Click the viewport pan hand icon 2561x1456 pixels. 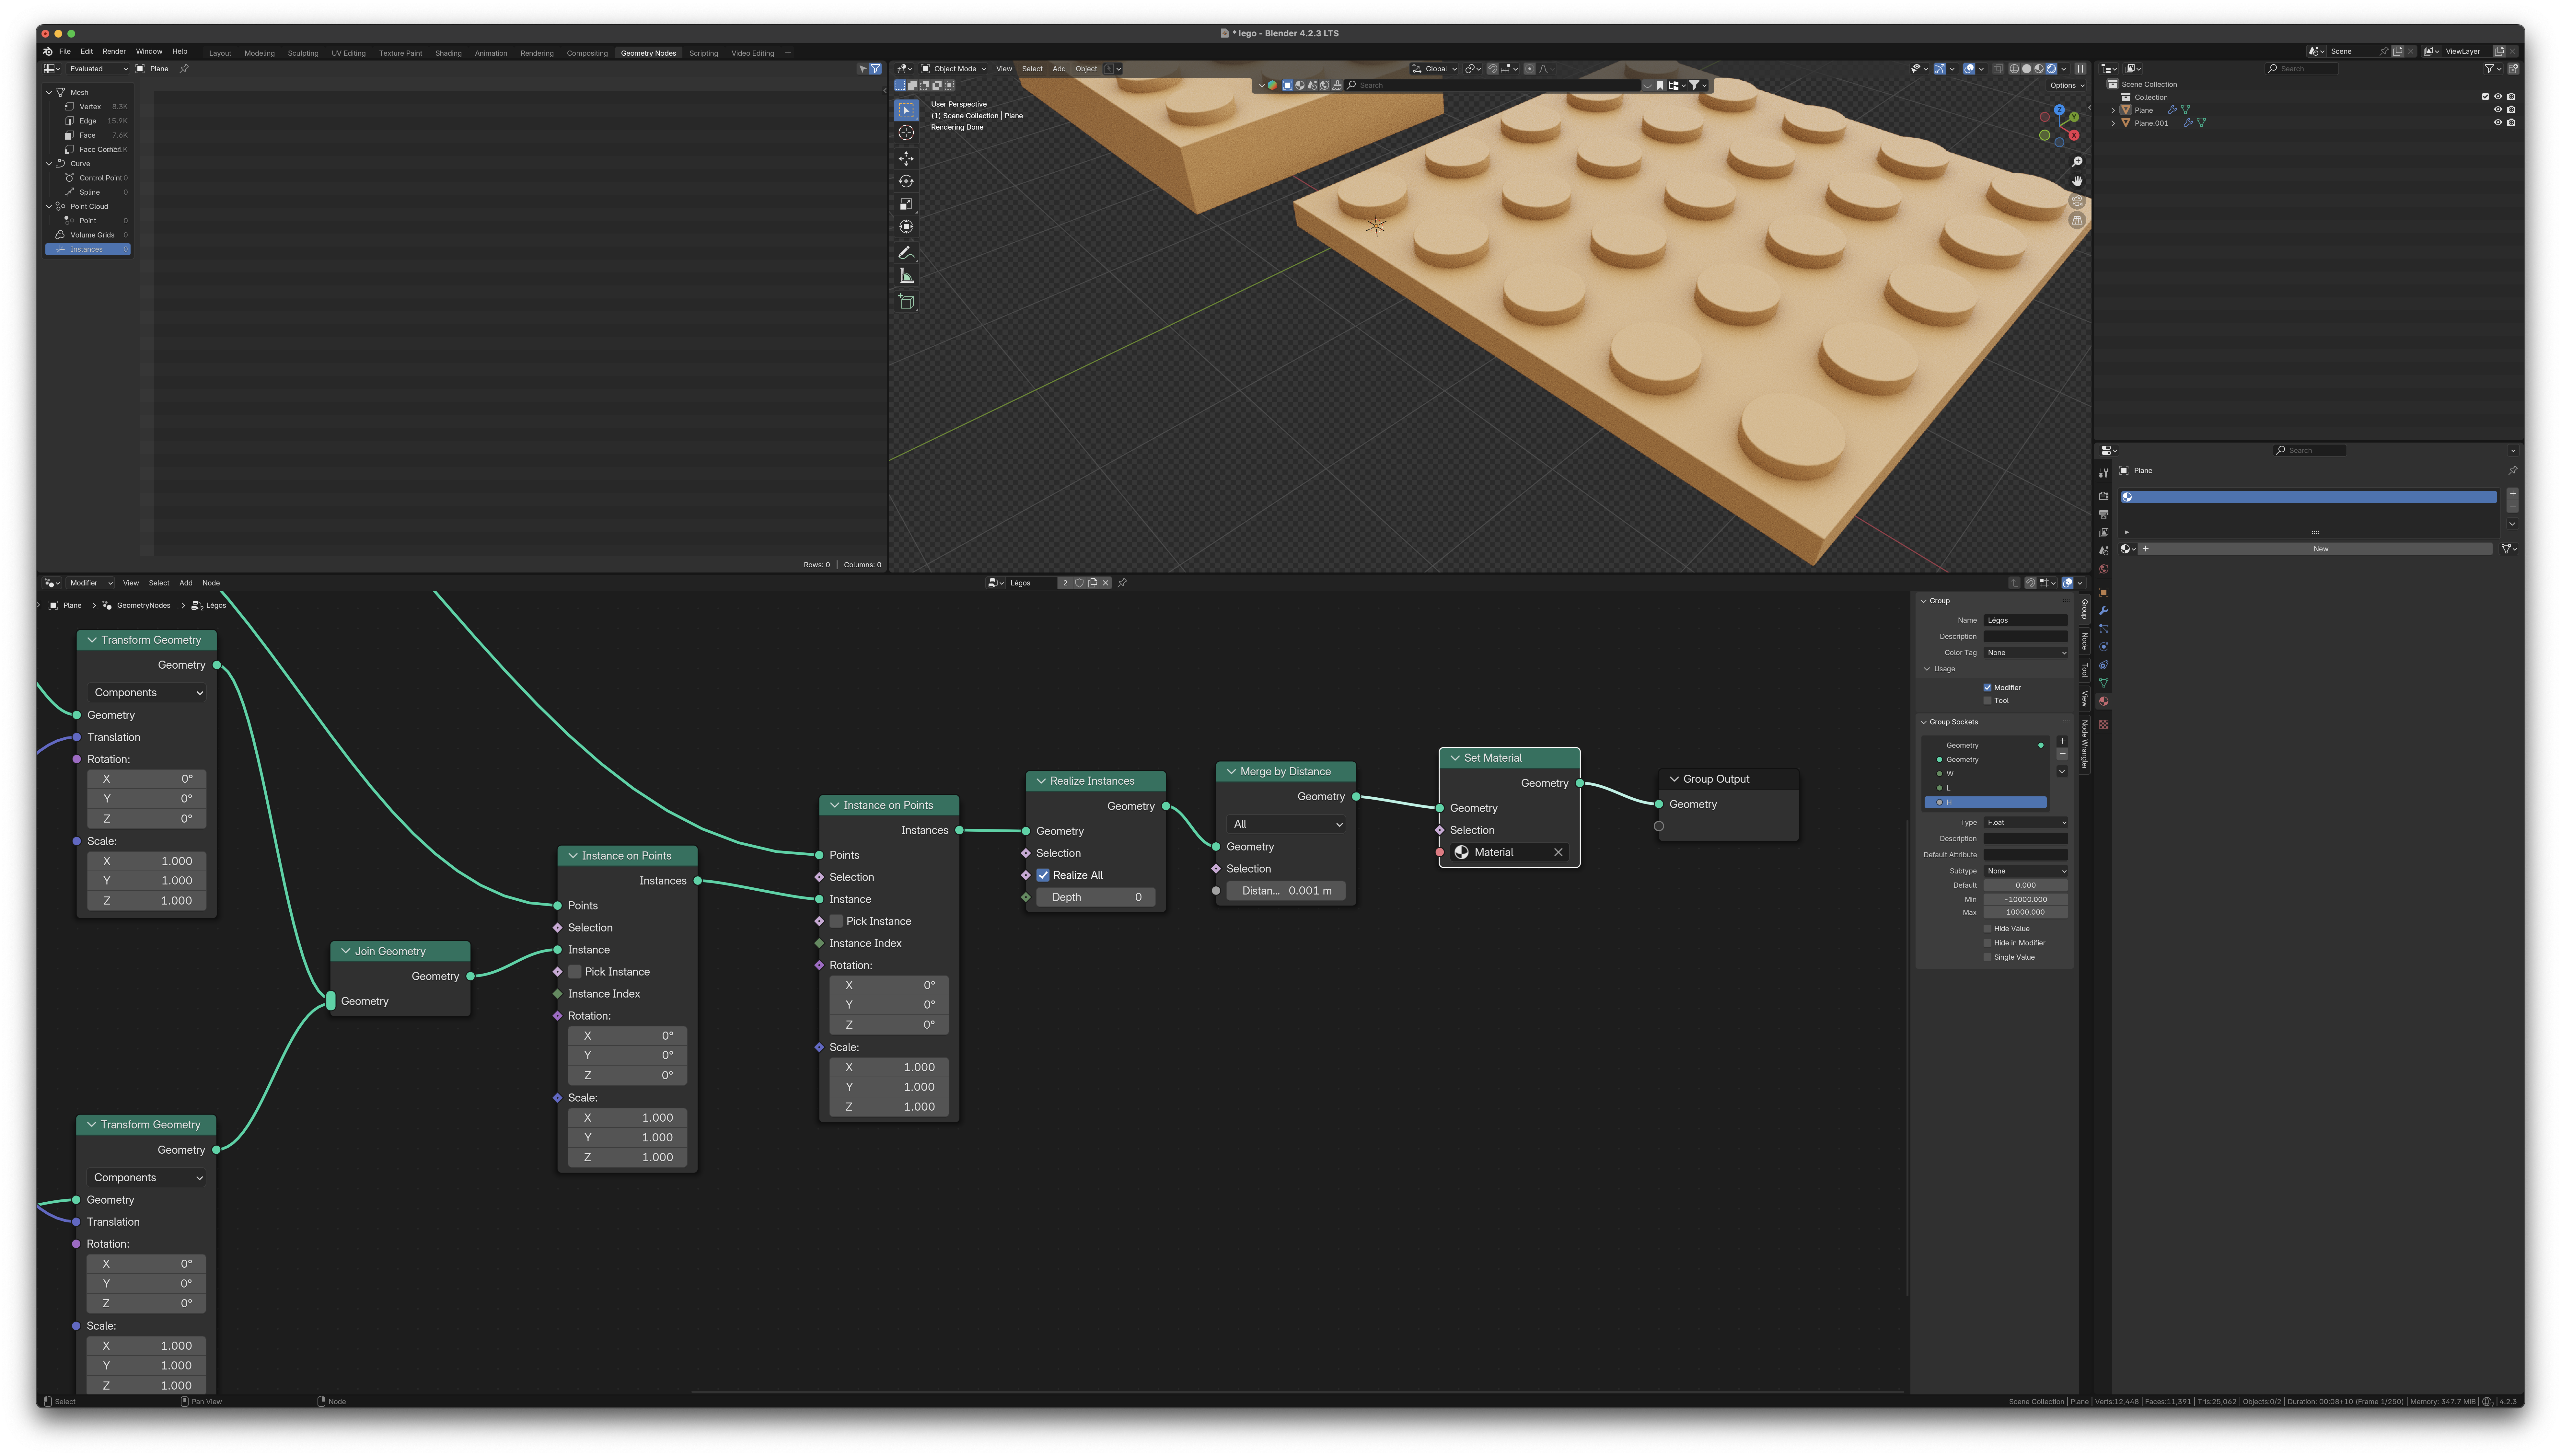click(x=2077, y=181)
